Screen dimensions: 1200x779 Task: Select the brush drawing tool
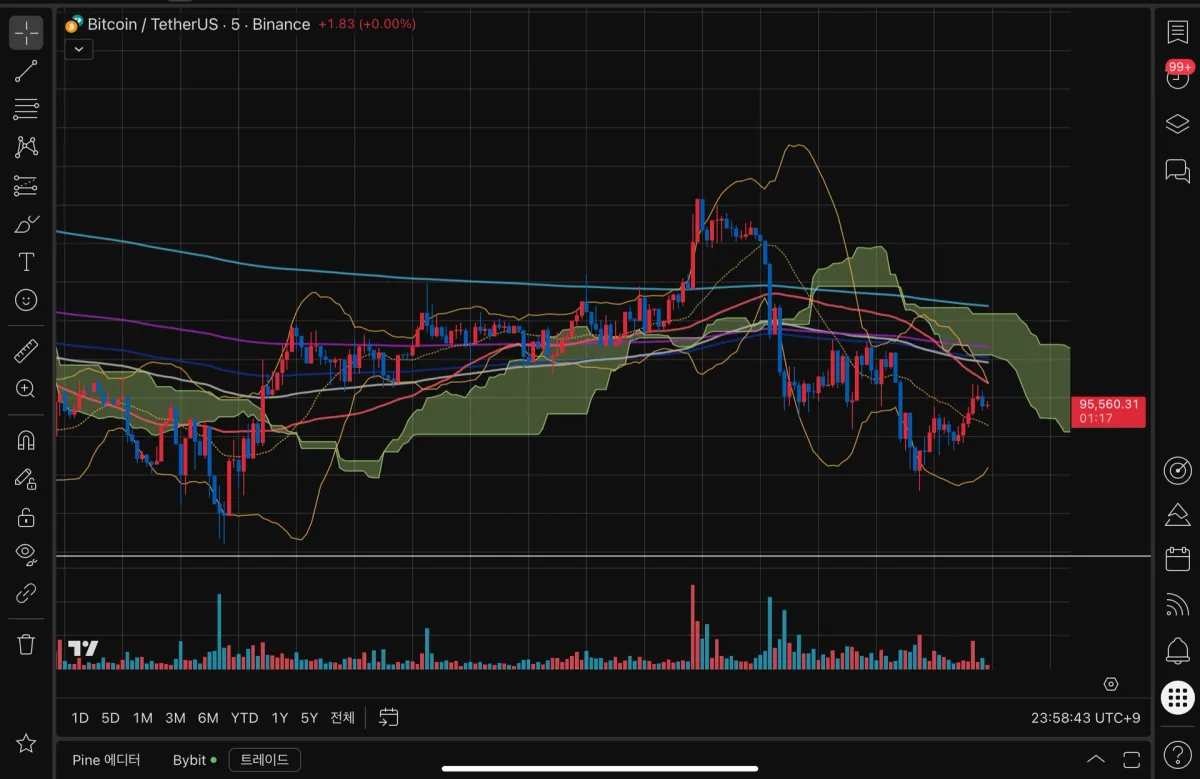click(26, 224)
